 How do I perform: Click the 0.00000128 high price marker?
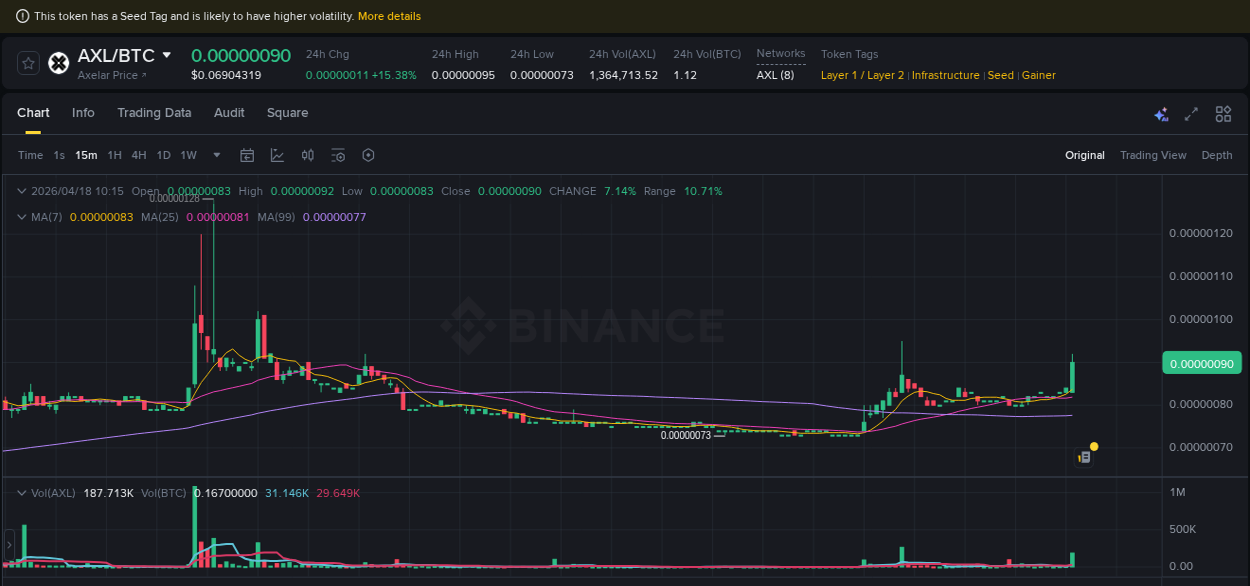pyautogui.click(x=175, y=198)
